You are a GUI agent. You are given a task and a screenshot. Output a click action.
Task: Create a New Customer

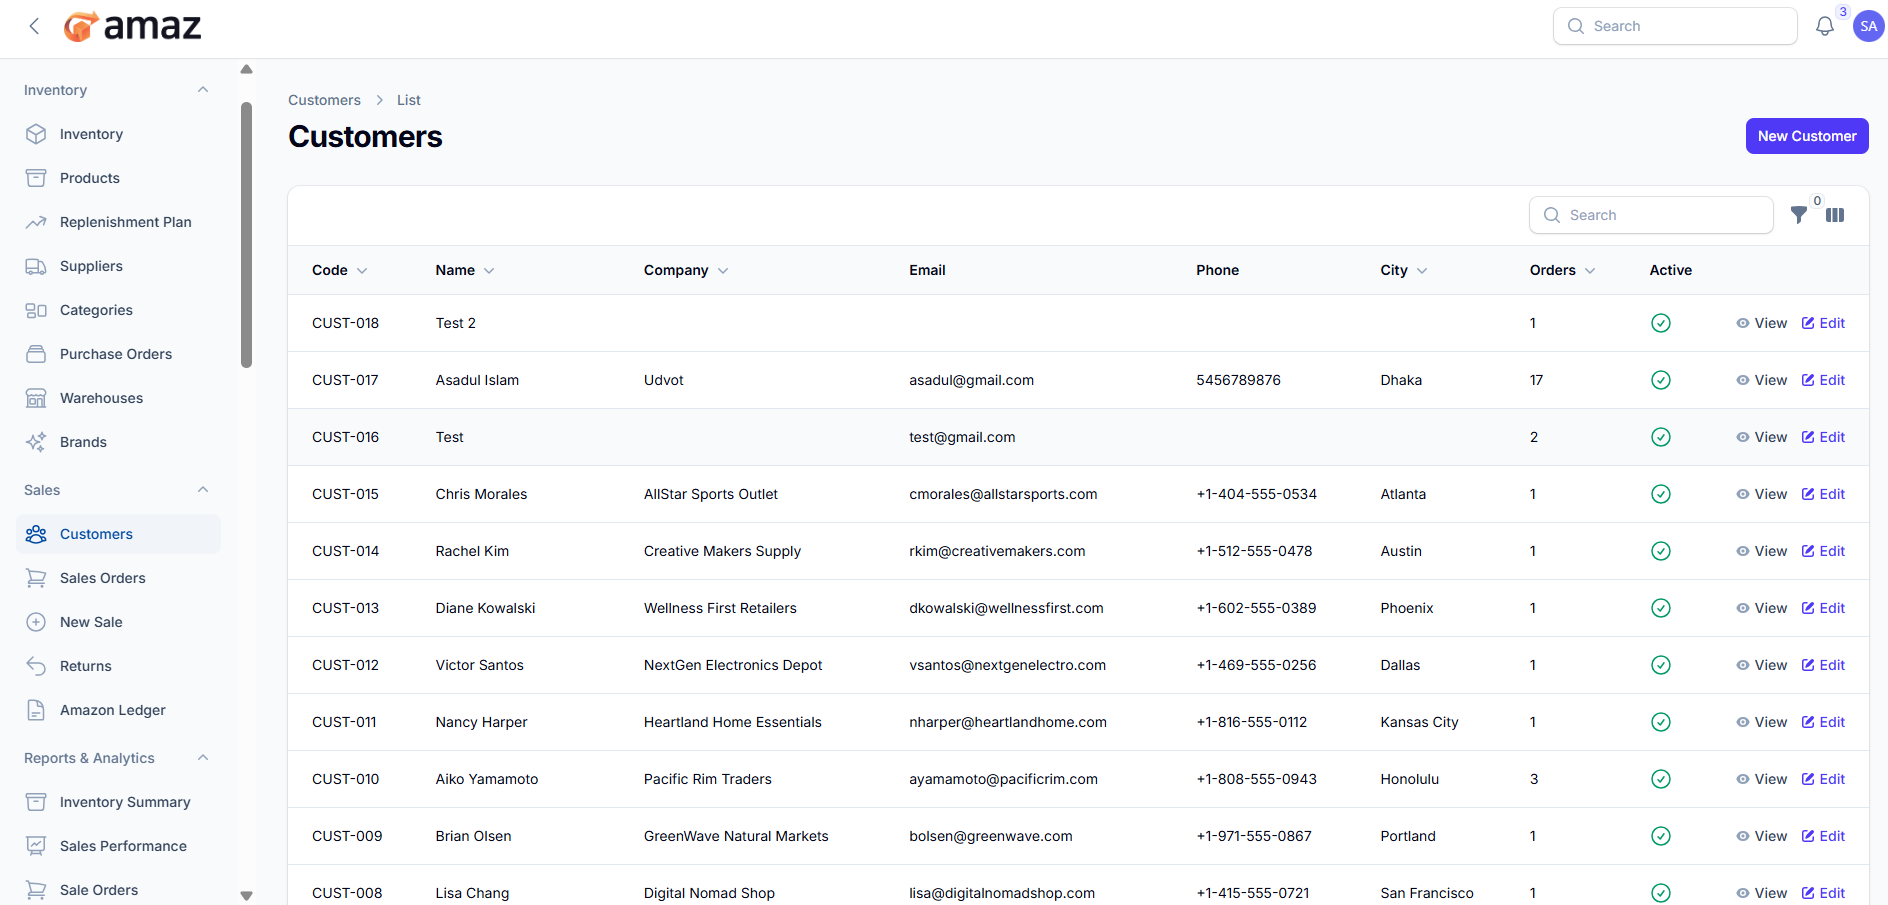point(1807,136)
